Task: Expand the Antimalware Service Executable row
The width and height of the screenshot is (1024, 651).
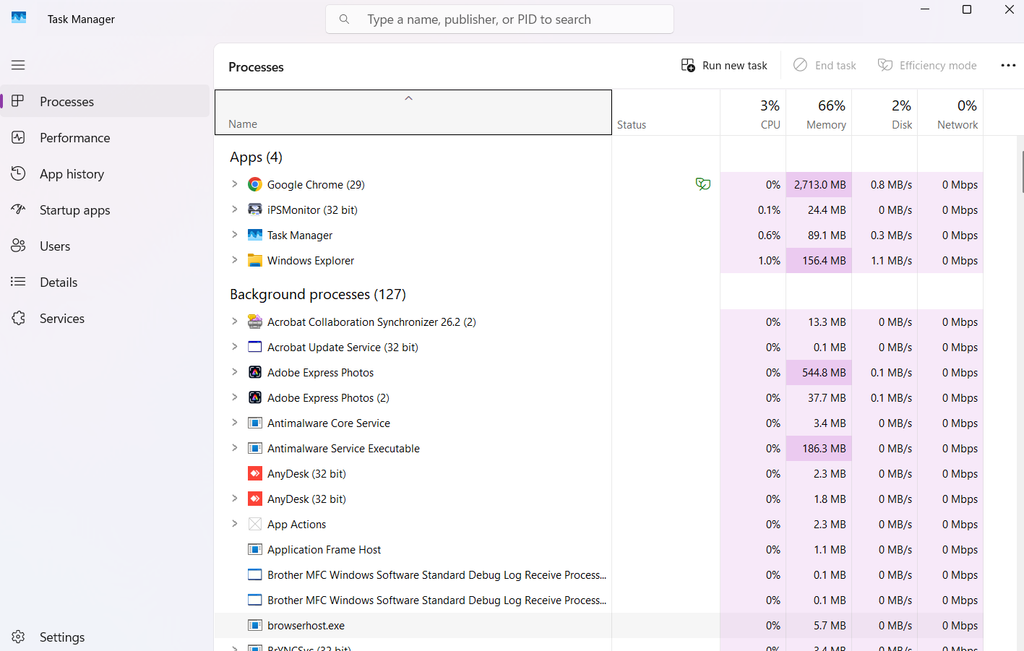Action: [x=234, y=448]
